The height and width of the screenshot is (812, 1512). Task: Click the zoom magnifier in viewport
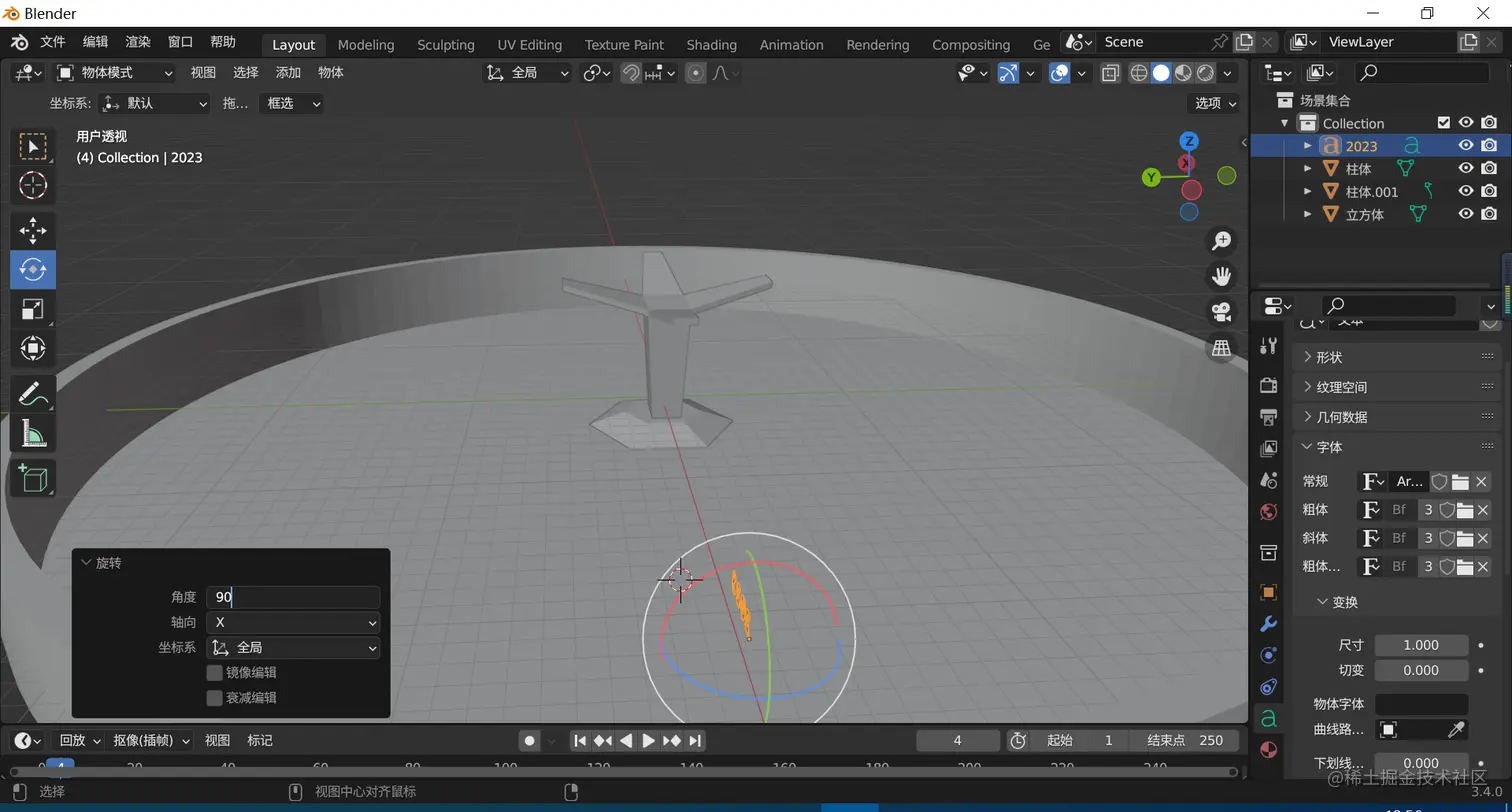1221,241
